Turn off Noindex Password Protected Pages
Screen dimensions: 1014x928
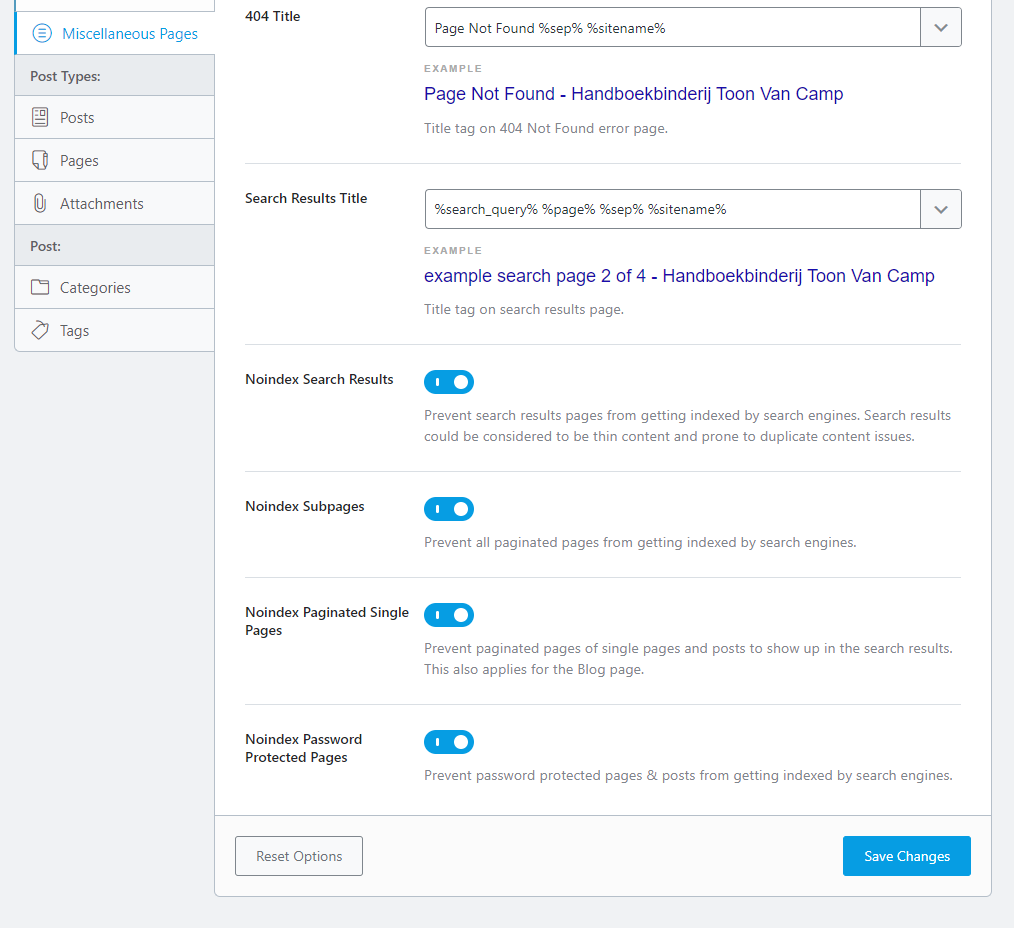(x=449, y=742)
